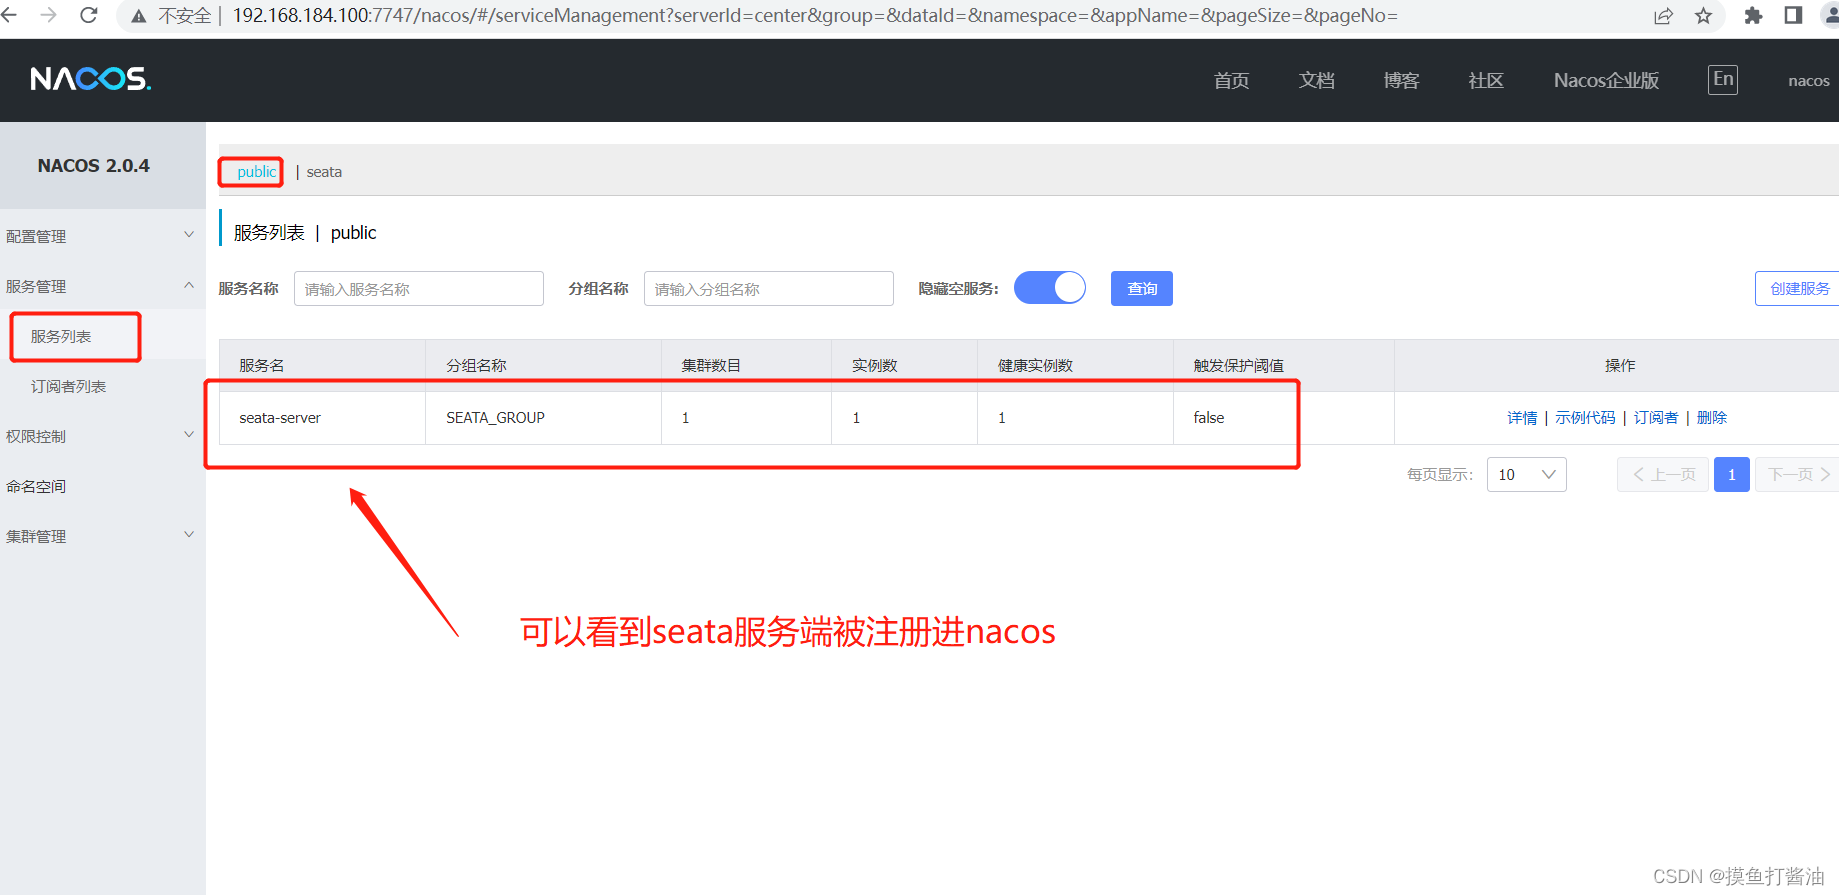The image size is (1839, 895).
Task: Switch language with the En button
Action: coord(1723,79)
